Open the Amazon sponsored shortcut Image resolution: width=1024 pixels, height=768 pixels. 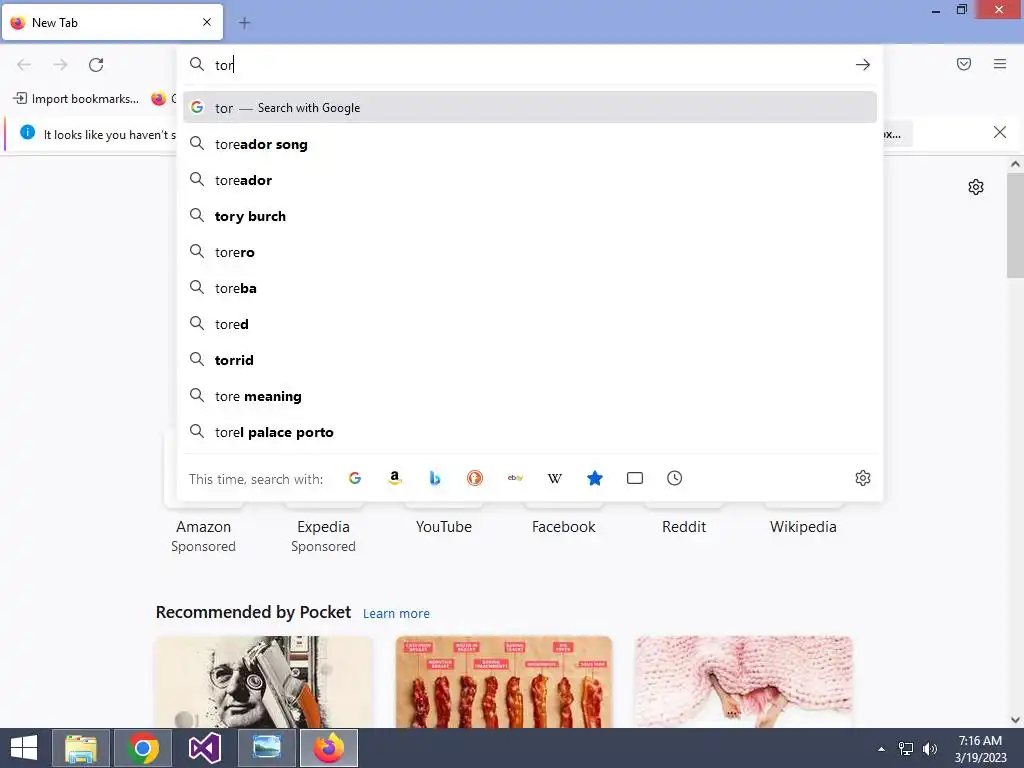203,526
